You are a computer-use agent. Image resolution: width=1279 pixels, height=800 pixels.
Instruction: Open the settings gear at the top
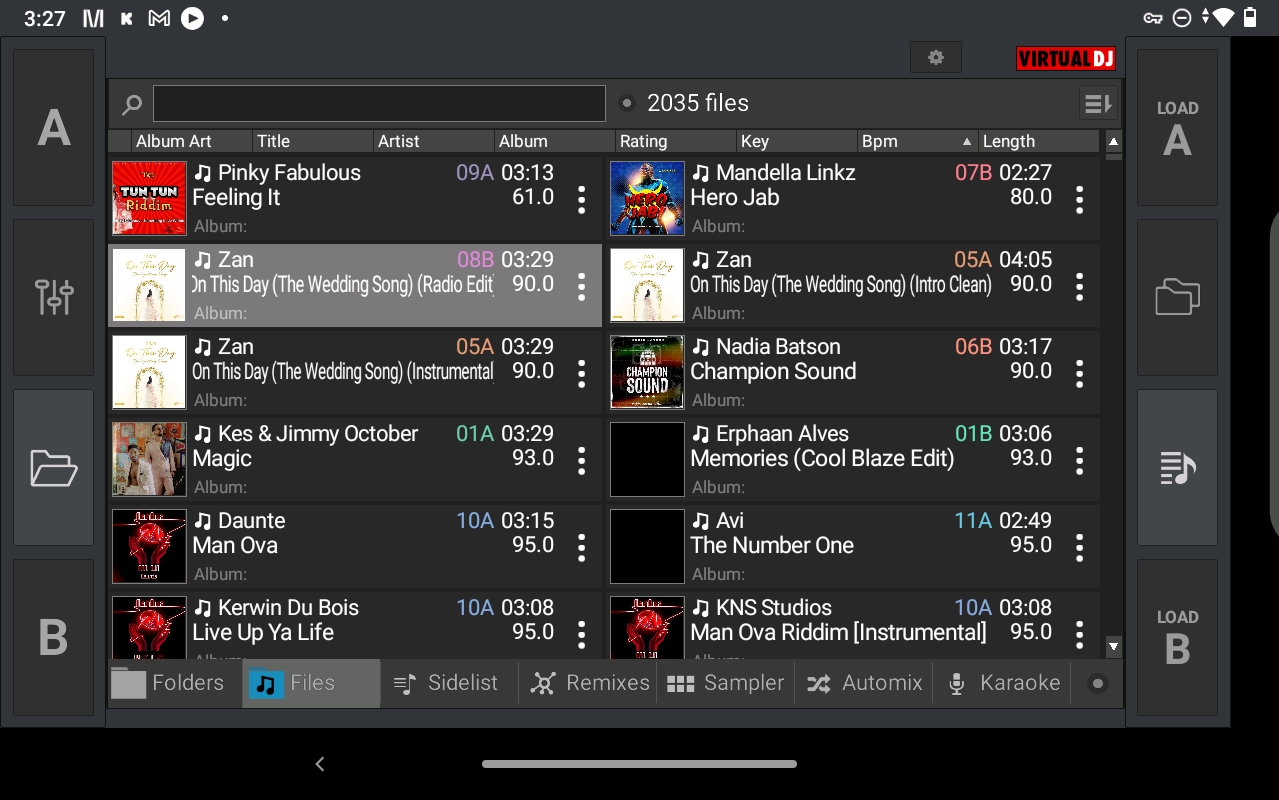click(x=935, y=58)
